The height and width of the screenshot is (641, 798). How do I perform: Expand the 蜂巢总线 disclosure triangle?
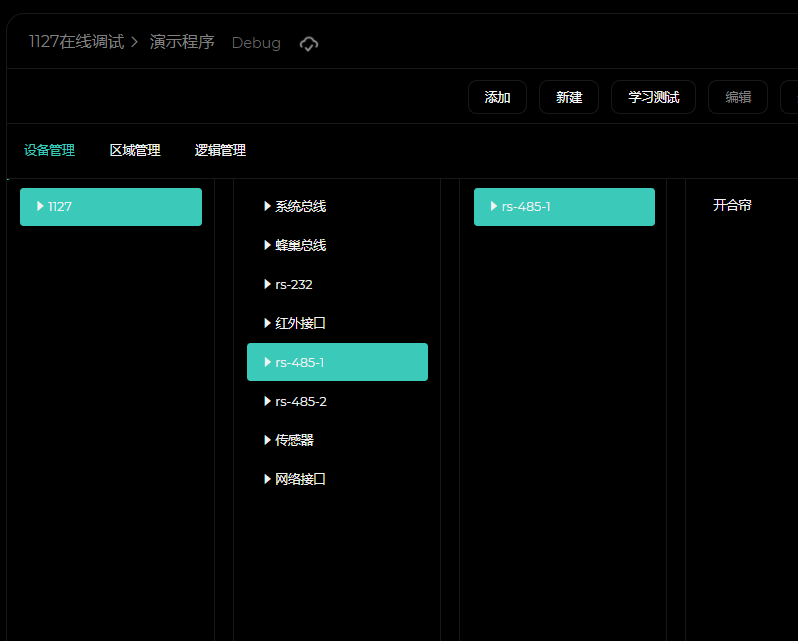(267, 245)
